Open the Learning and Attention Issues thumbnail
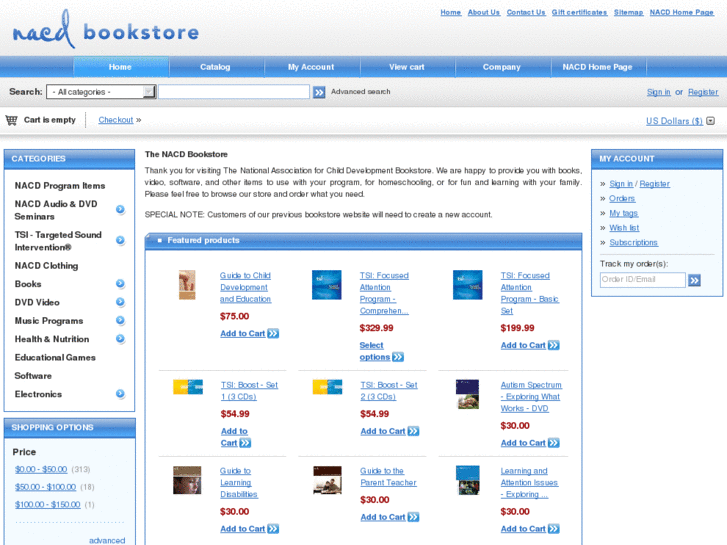This screenshot has width=727, height=545. point(467,480)
